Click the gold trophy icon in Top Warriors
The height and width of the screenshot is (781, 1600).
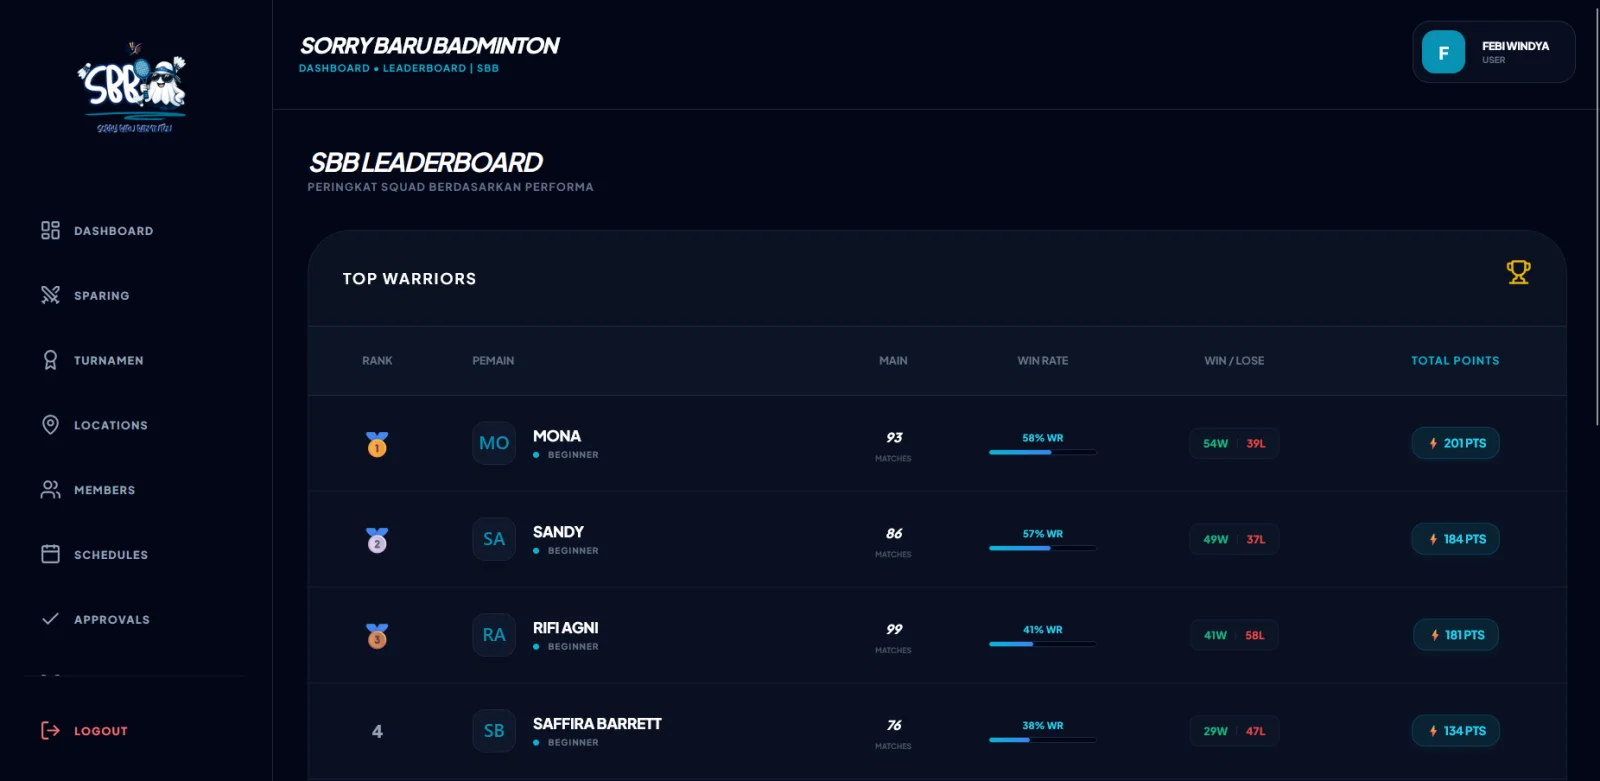(x=1518, y=272)
